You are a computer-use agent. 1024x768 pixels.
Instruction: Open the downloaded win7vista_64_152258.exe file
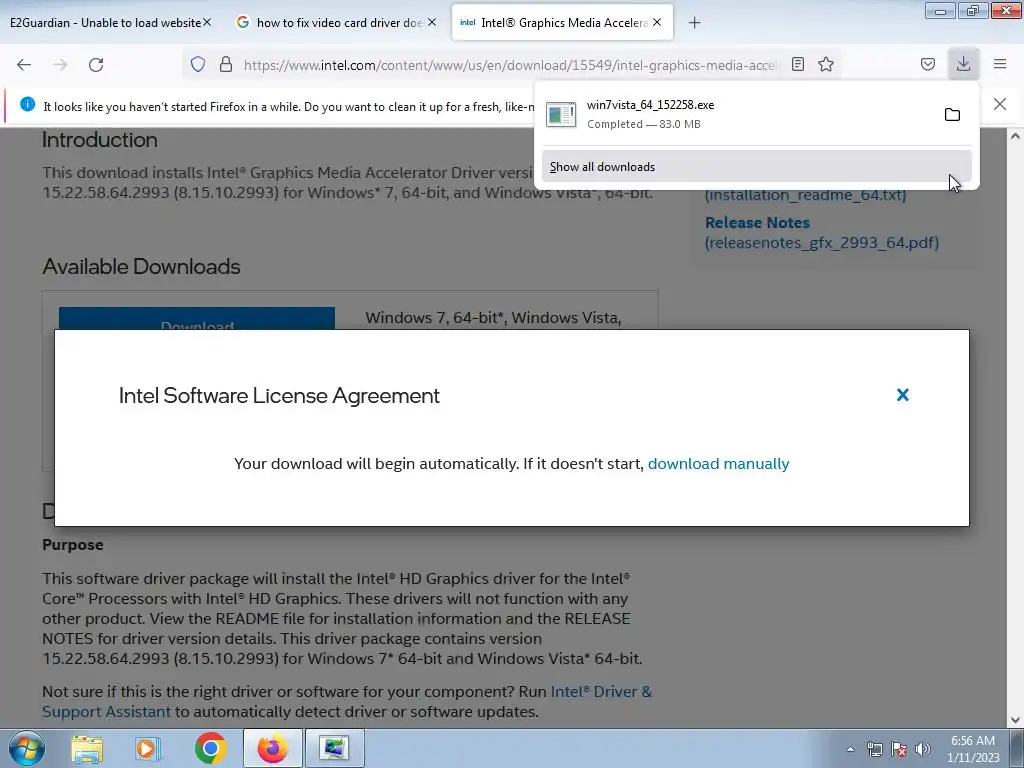pos(737,114)
